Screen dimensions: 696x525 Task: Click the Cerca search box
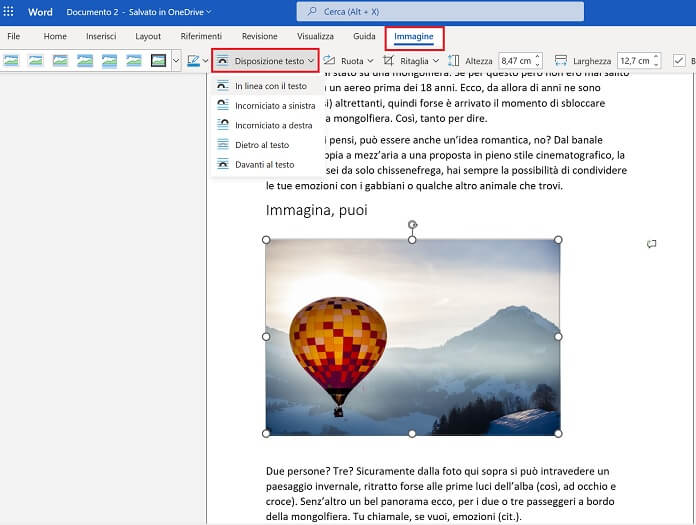click(x=440, y=12)
